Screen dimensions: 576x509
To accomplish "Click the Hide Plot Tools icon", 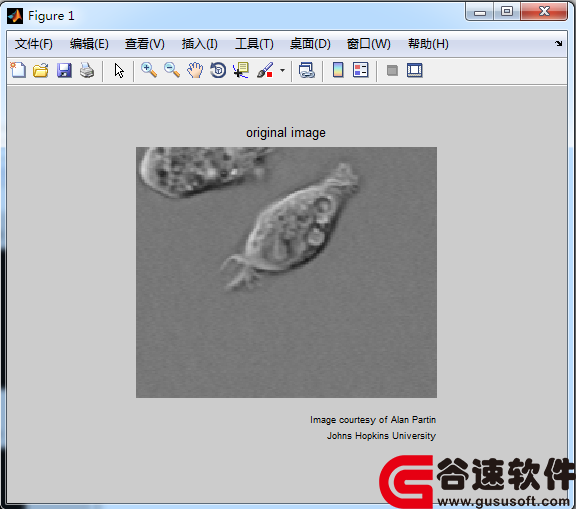I will 392,70.
